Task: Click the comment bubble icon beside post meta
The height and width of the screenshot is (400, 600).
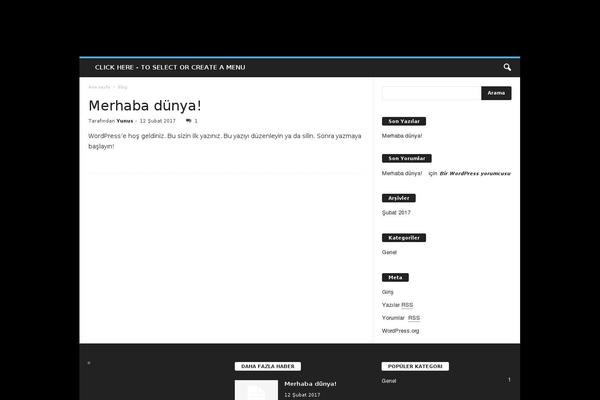Action: (188, 121)
